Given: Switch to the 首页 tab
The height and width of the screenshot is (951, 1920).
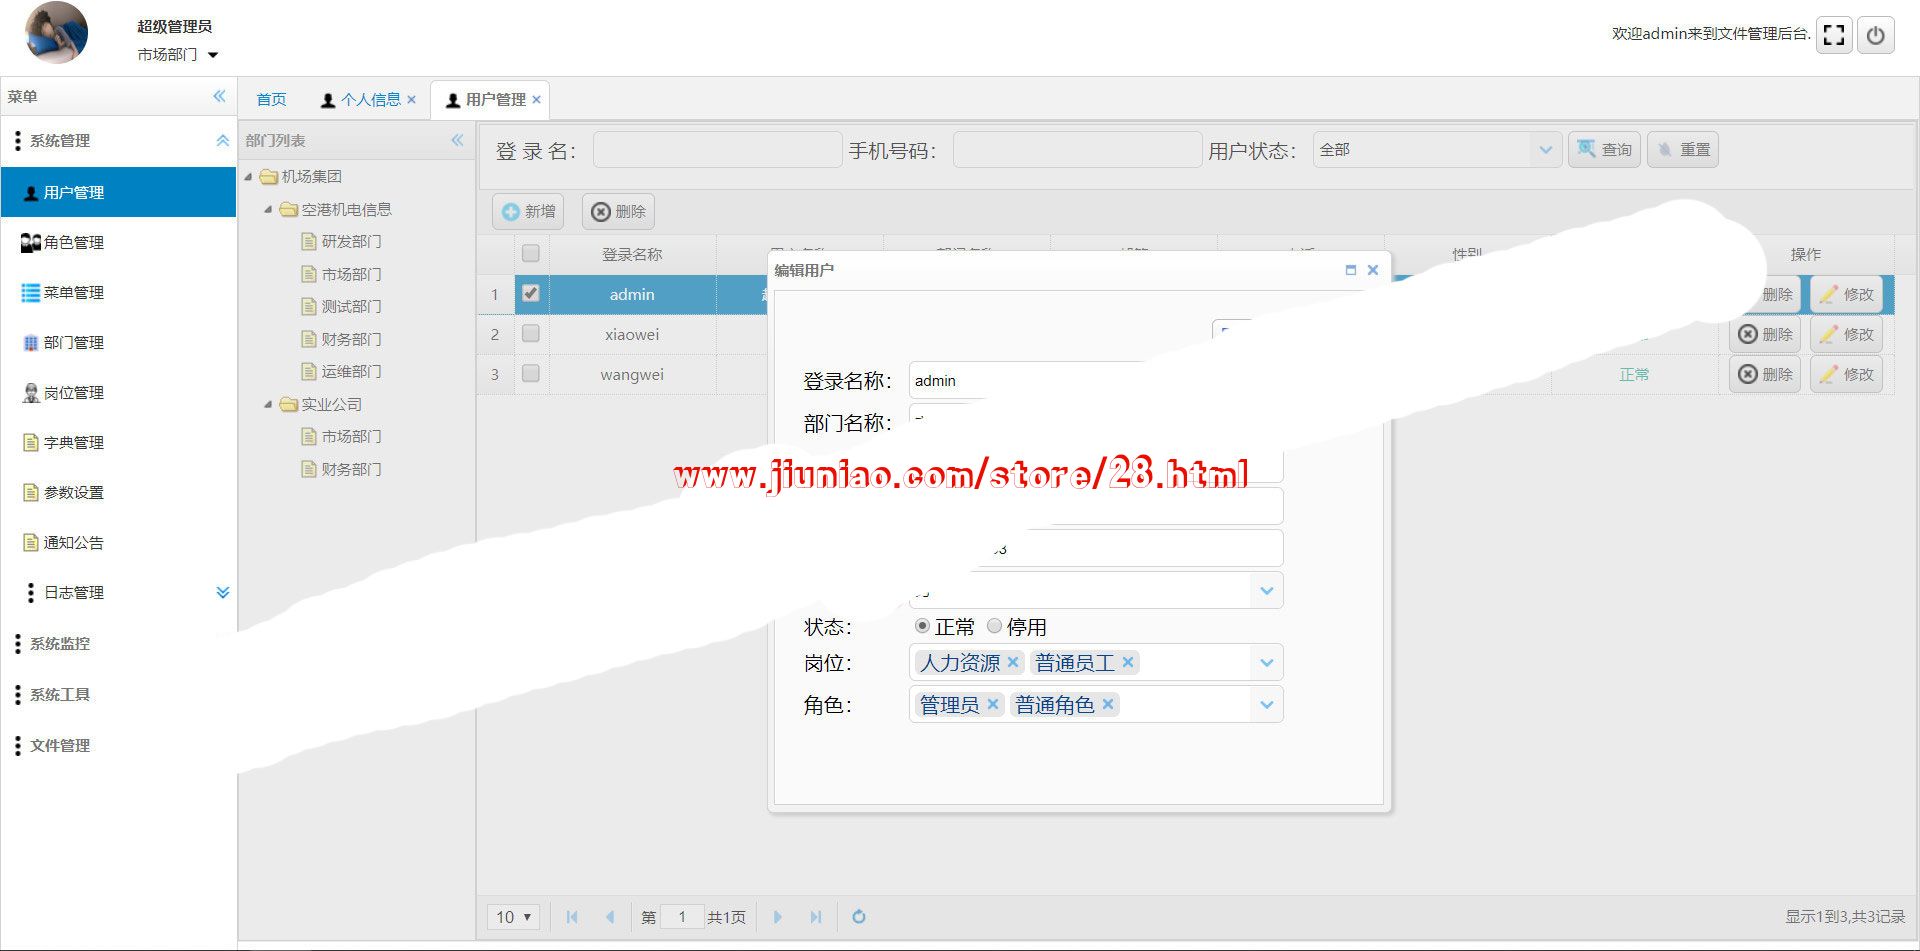Looking at the screenshot, I should [271, 99].
